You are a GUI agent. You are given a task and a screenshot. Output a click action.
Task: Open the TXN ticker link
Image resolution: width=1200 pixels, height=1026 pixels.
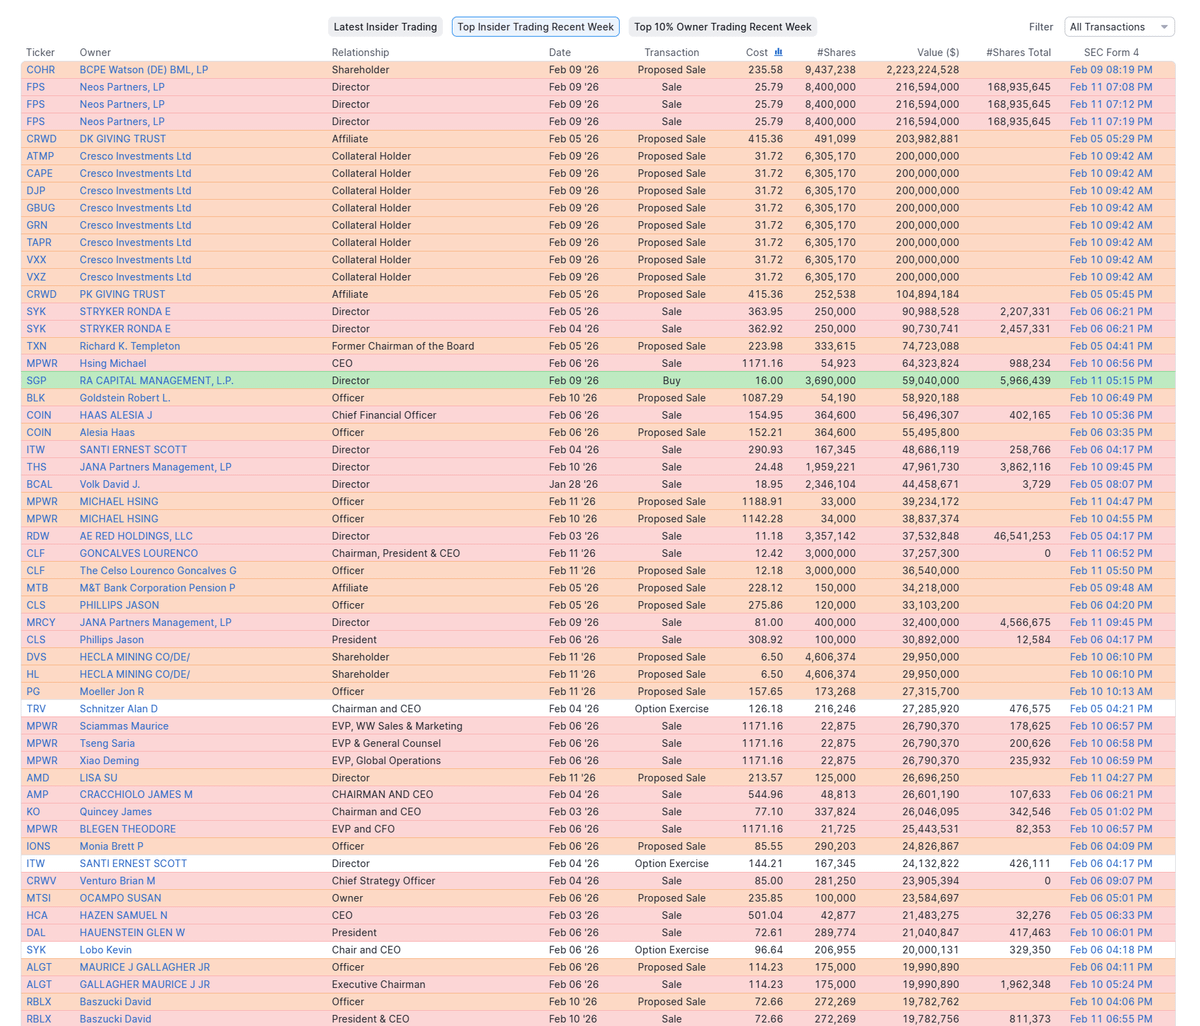tap(36, 346)
